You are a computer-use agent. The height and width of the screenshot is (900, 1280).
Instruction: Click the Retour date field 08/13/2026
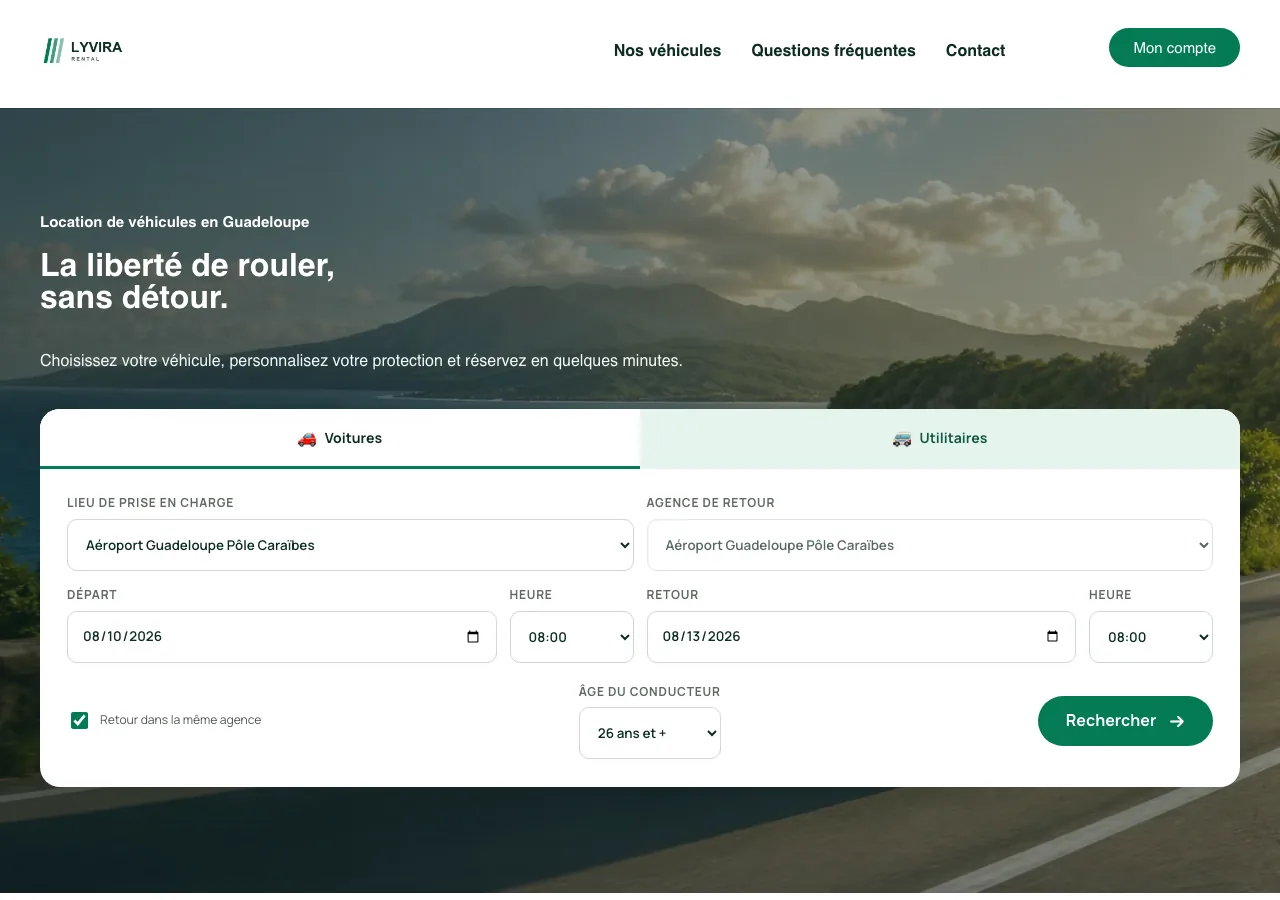[x=861, y=637]
